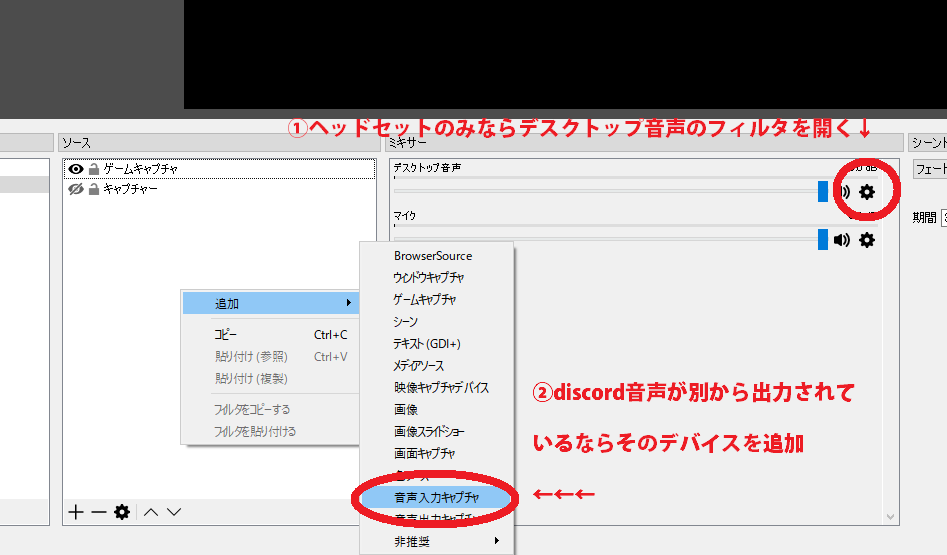Move source up with the up arrow
The width and height of the screenshot is (947, 555).
click(151, 512)
